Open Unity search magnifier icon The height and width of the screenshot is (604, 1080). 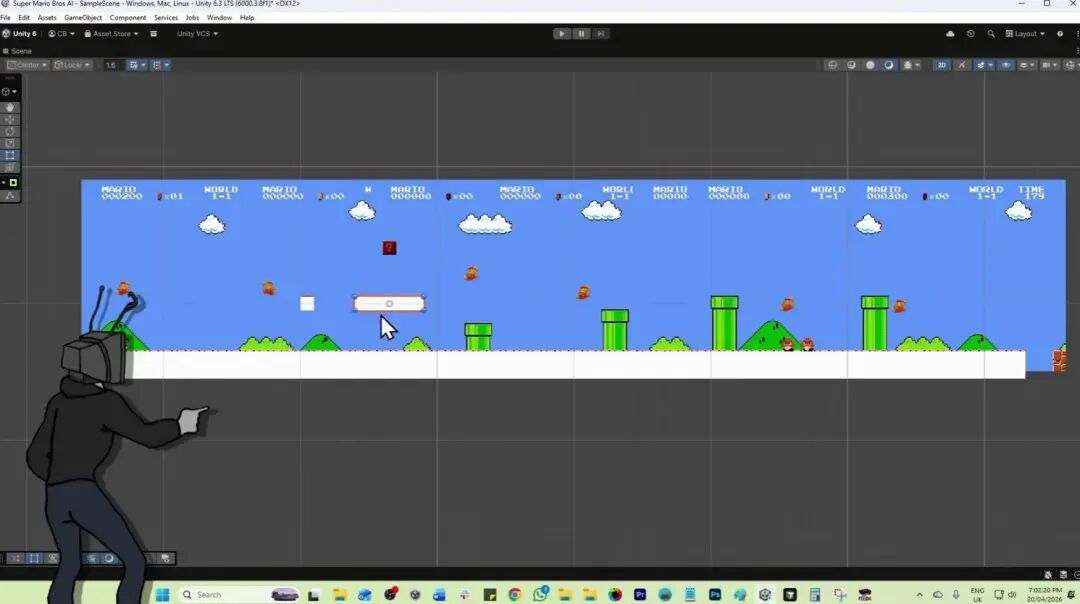[x=990, y=34]
